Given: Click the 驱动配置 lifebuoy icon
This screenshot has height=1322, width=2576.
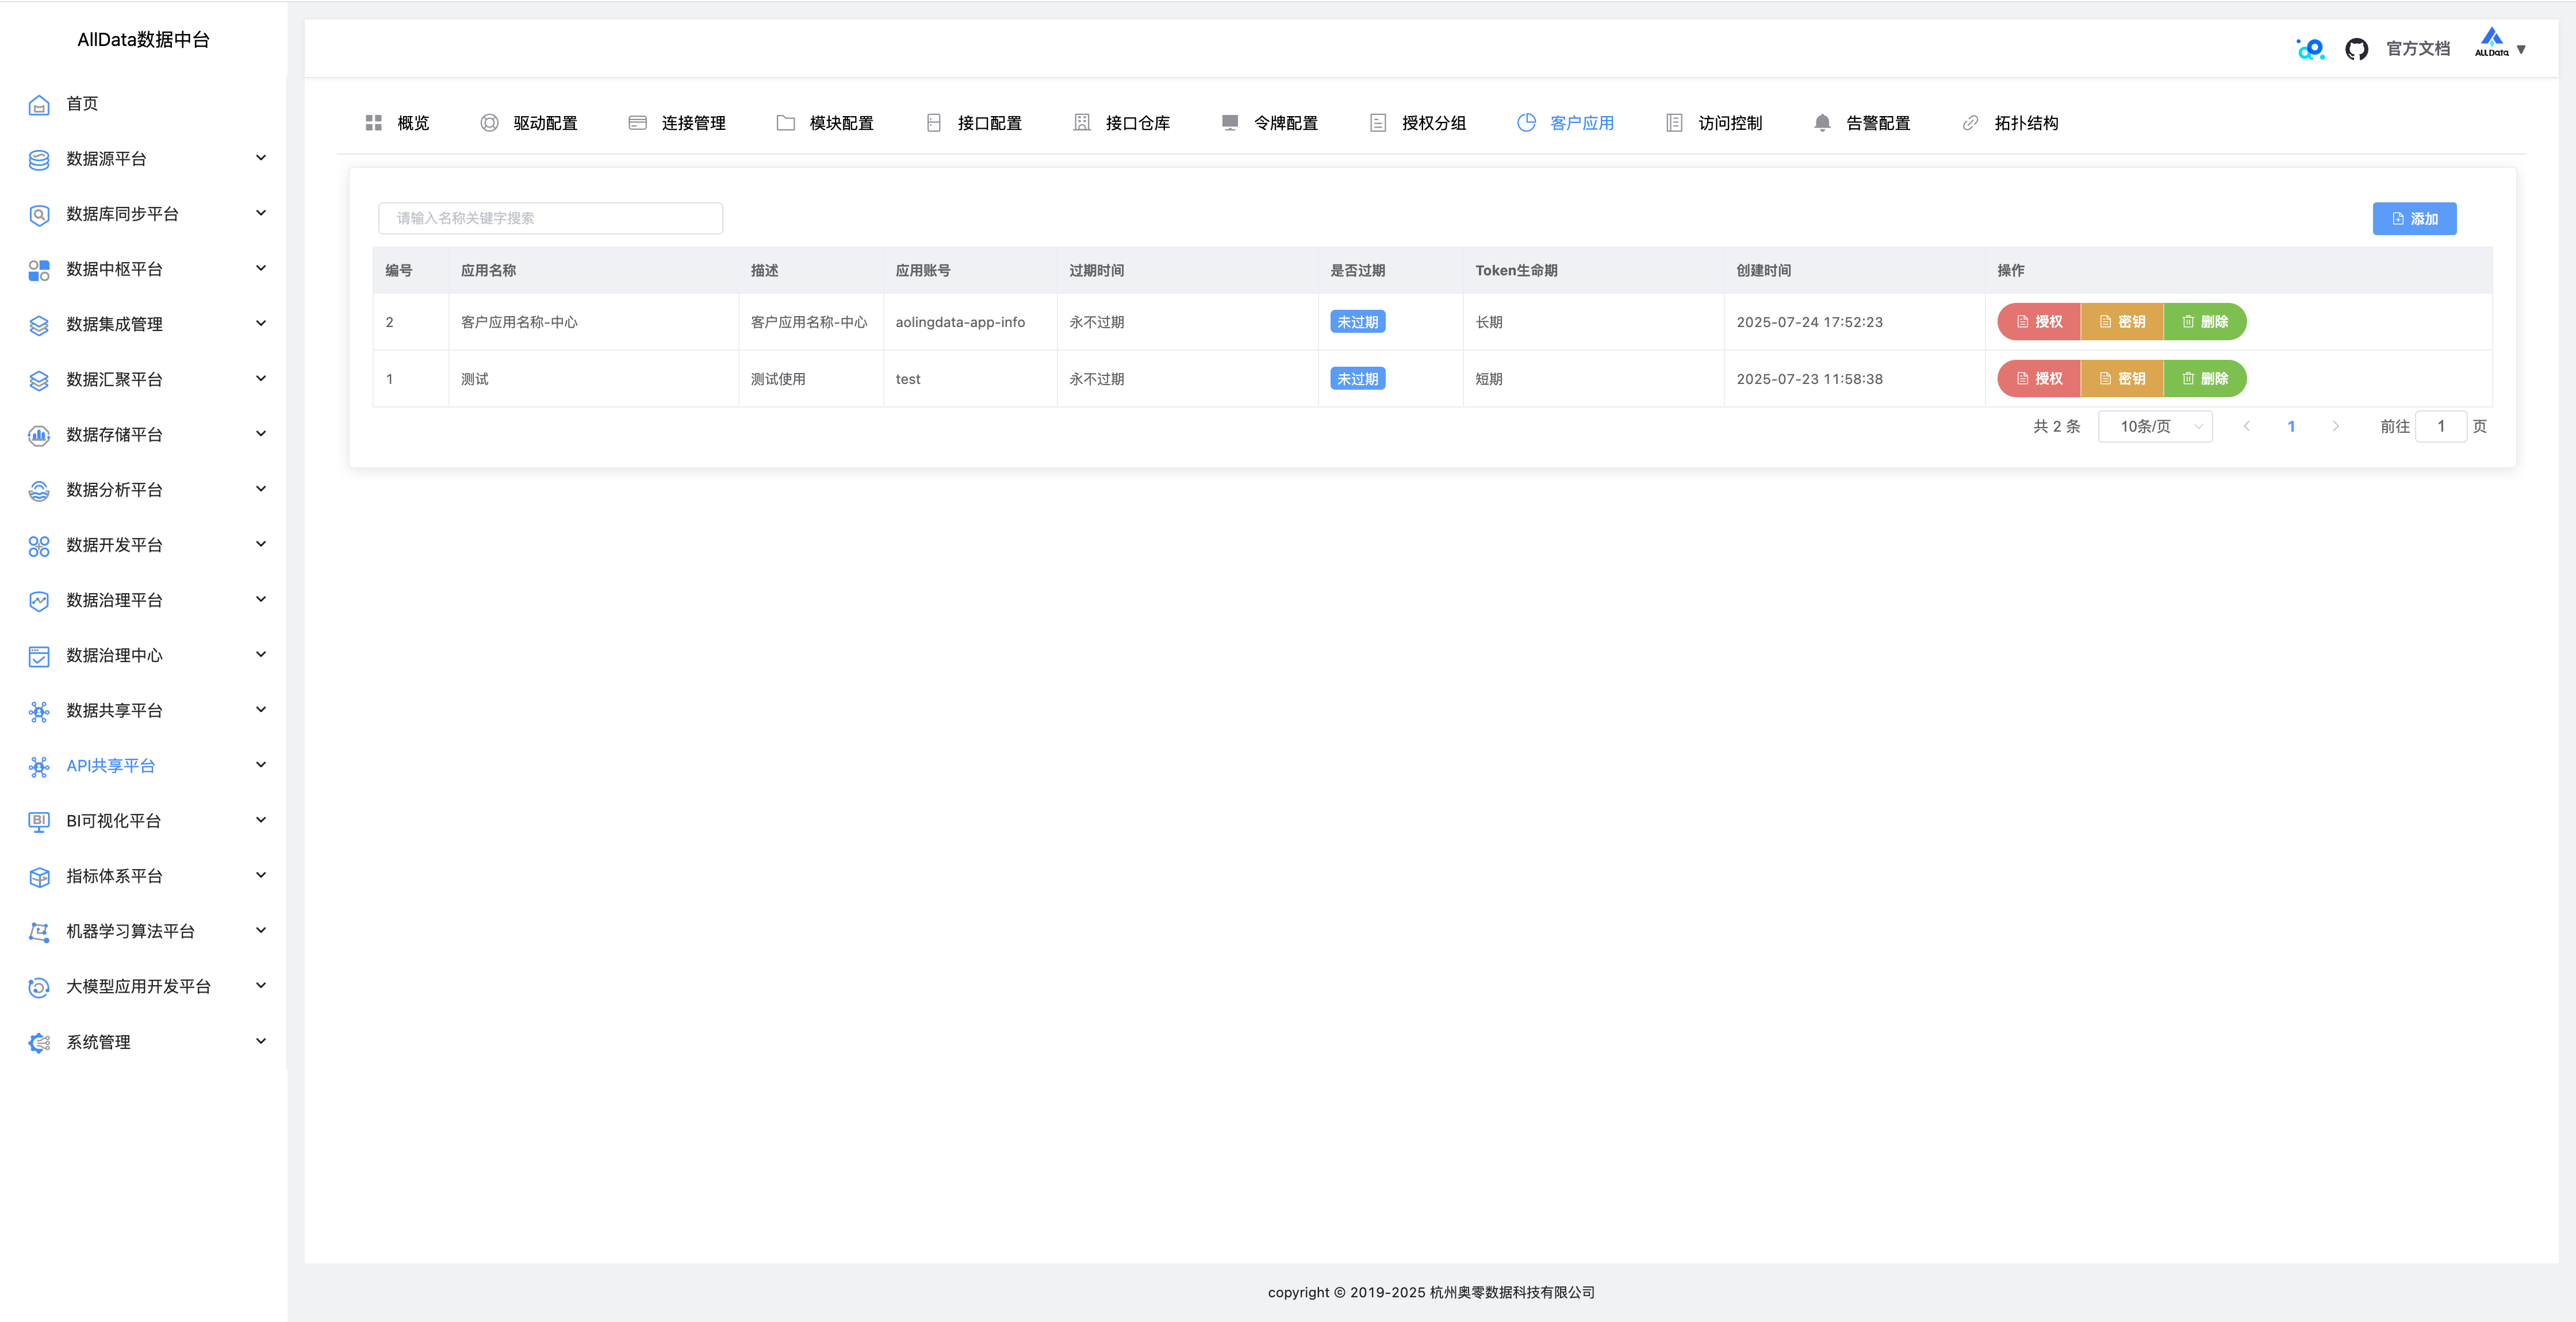Looking at the screenshot, I should pyautogui.click(x=489, y=123).
